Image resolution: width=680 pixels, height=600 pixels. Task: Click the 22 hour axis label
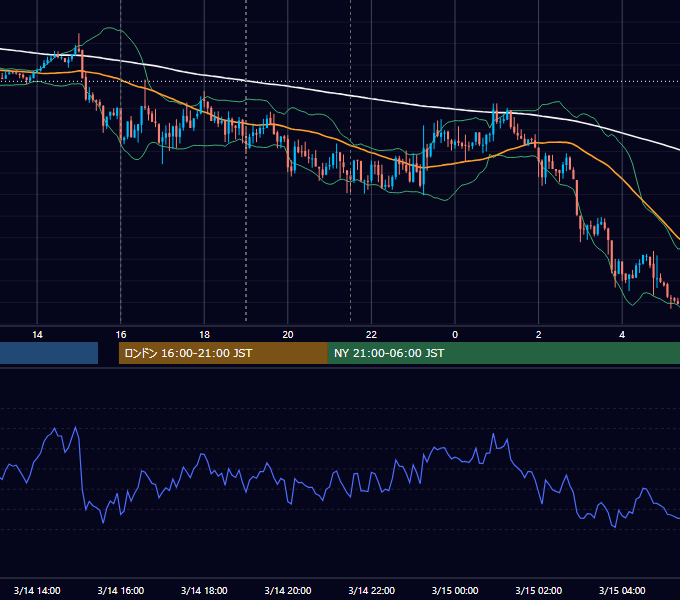tap(371, 334)
